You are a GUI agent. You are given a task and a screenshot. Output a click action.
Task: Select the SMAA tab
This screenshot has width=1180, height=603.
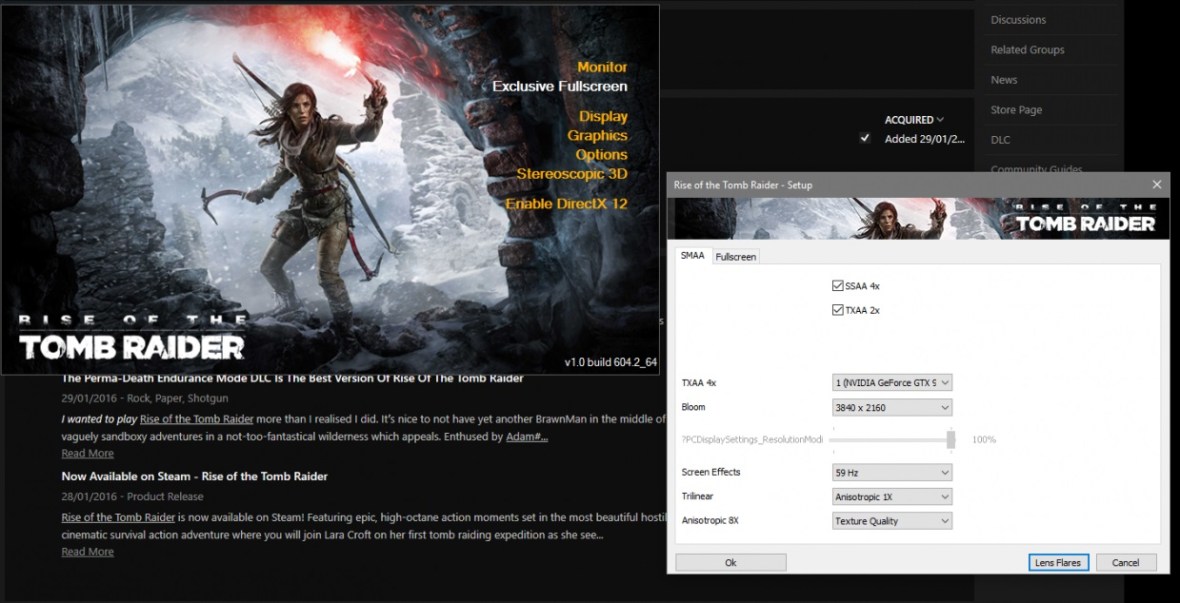pos(692,257)
